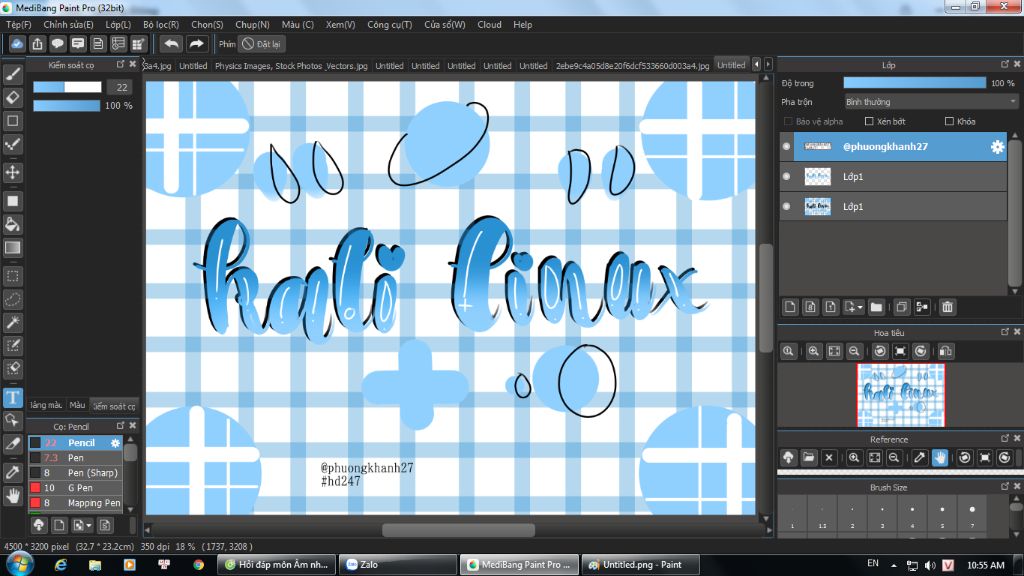The height and width of the screenshot is (576, 1024).
Task: Open the Bộ lọc(R) menu
Action: coord(161,25)
